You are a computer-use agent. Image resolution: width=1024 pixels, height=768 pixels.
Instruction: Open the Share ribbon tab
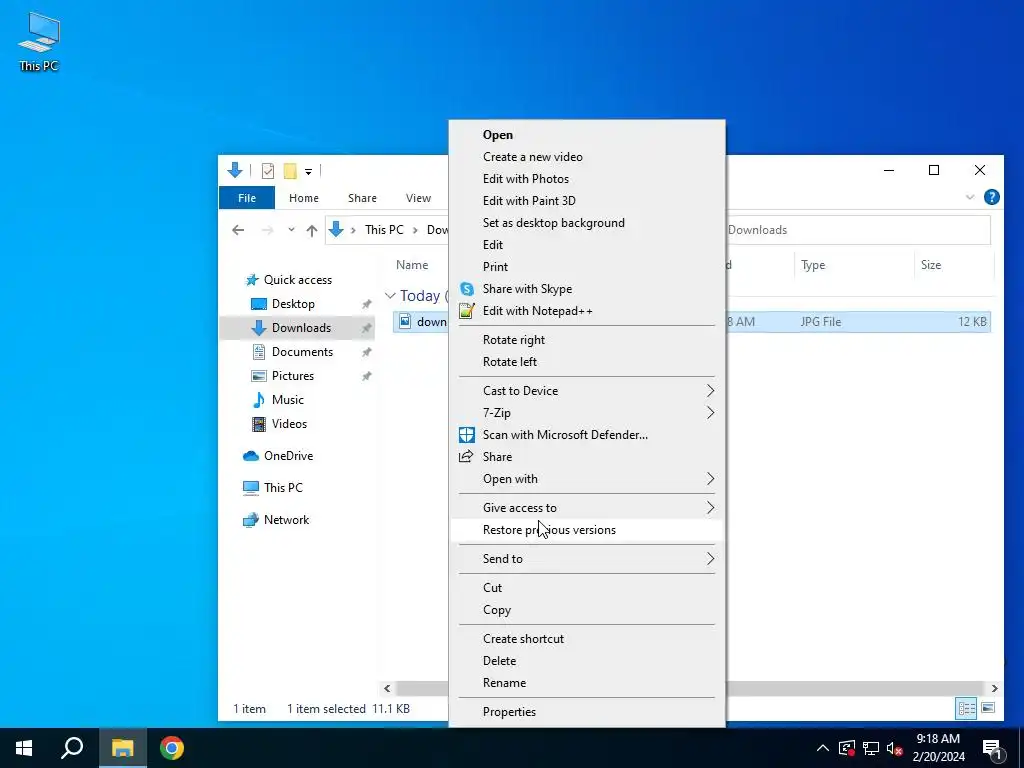tap(362, 198)
